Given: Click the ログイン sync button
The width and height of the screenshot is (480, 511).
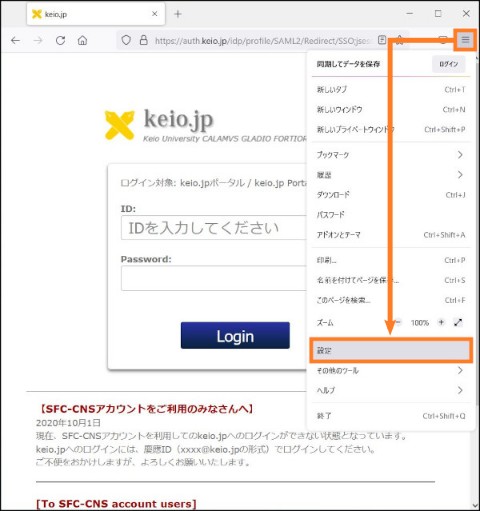Looking at the screenshot, I should [x=449, y=64].
